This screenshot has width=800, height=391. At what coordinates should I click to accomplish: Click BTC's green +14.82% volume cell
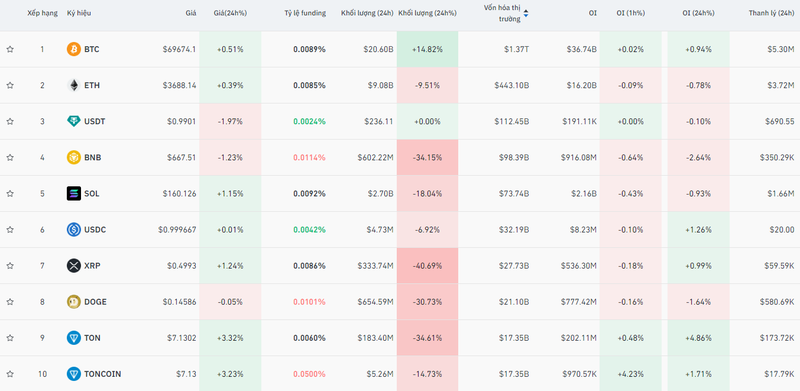[428, 50]
